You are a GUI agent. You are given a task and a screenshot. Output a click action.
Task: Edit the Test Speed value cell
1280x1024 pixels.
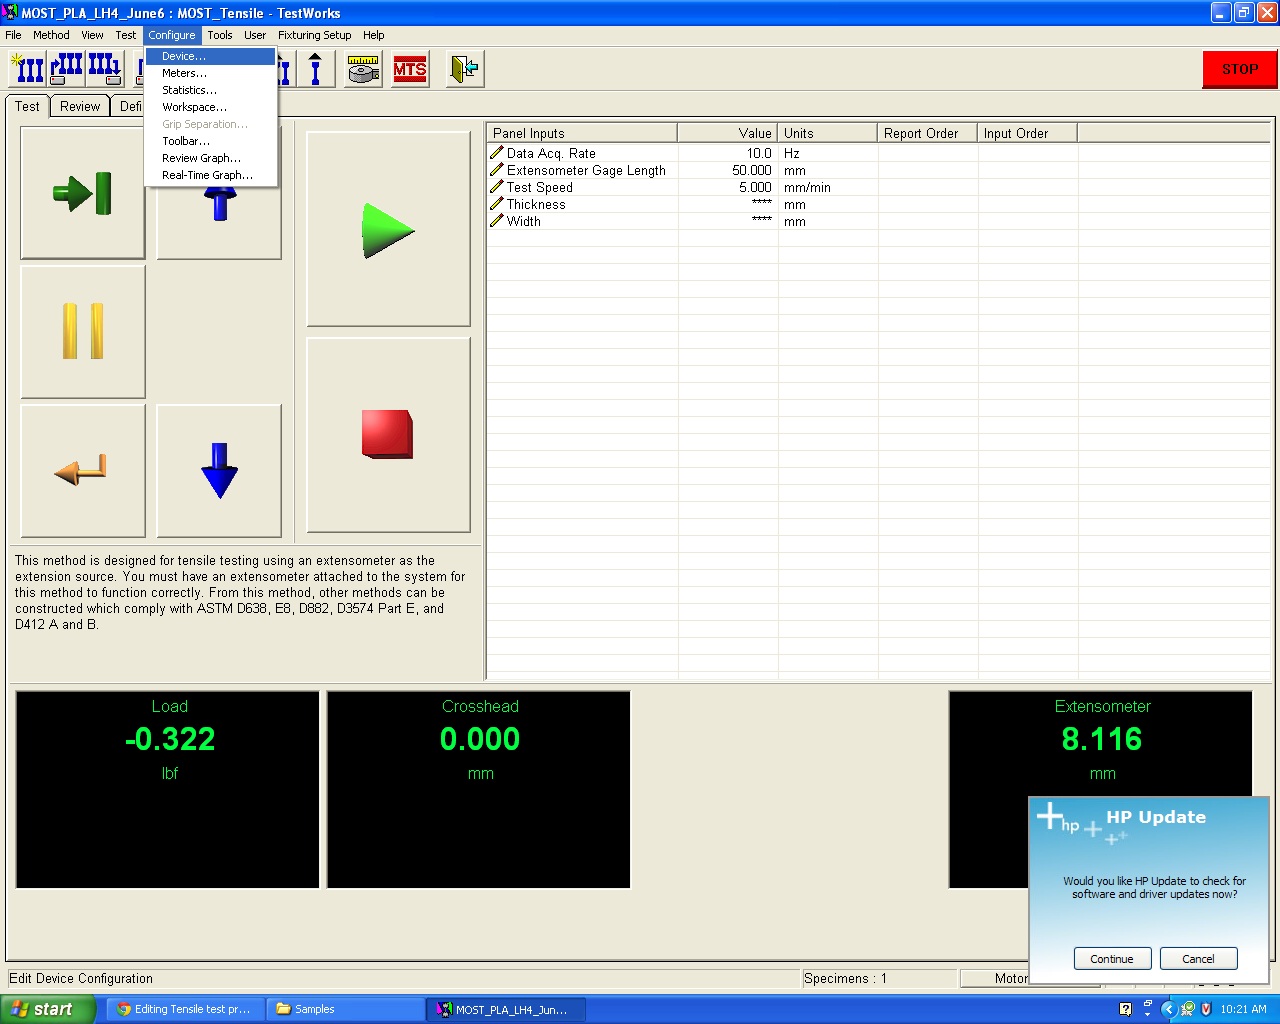click(x=728, y=188)
